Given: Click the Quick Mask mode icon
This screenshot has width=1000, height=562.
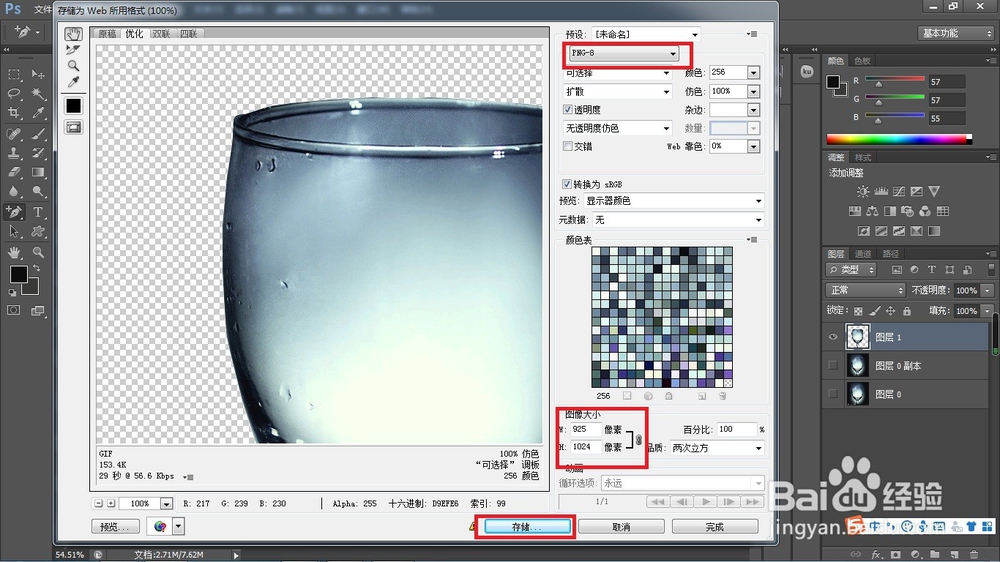Looking at the screenshot, I should (13, 311).
